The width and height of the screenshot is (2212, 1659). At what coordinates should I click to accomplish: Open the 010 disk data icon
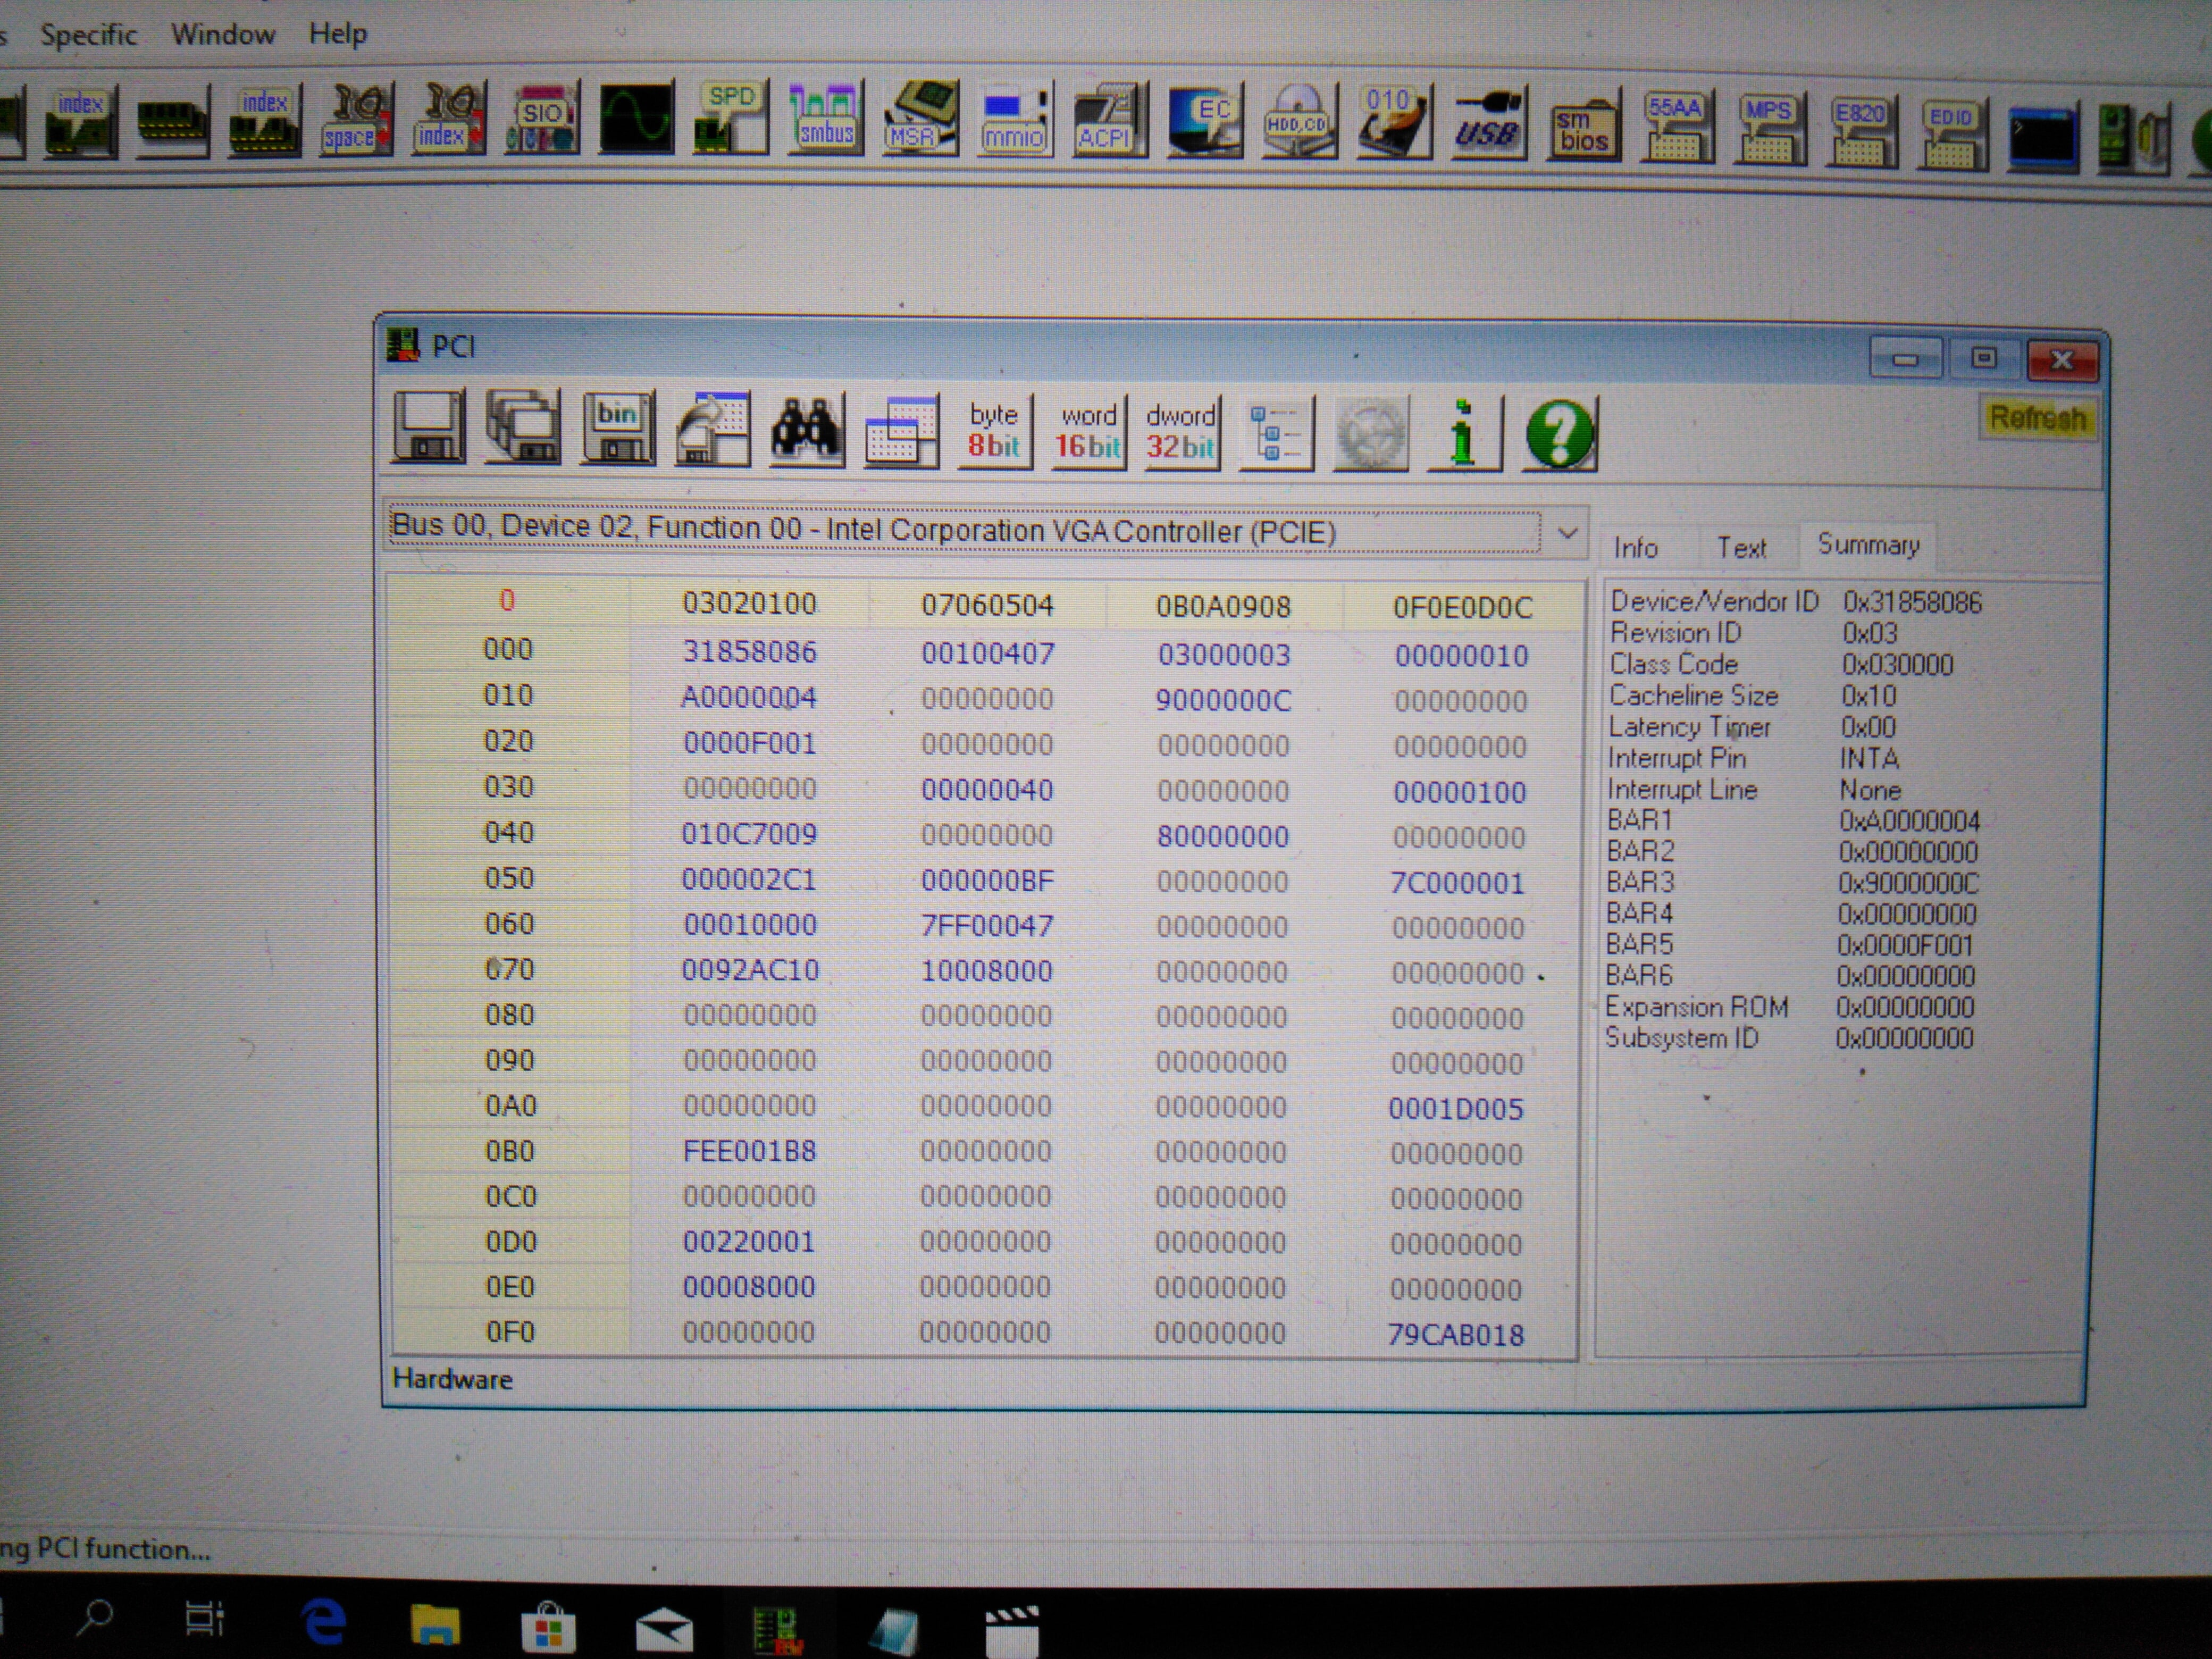[1394, 123]
